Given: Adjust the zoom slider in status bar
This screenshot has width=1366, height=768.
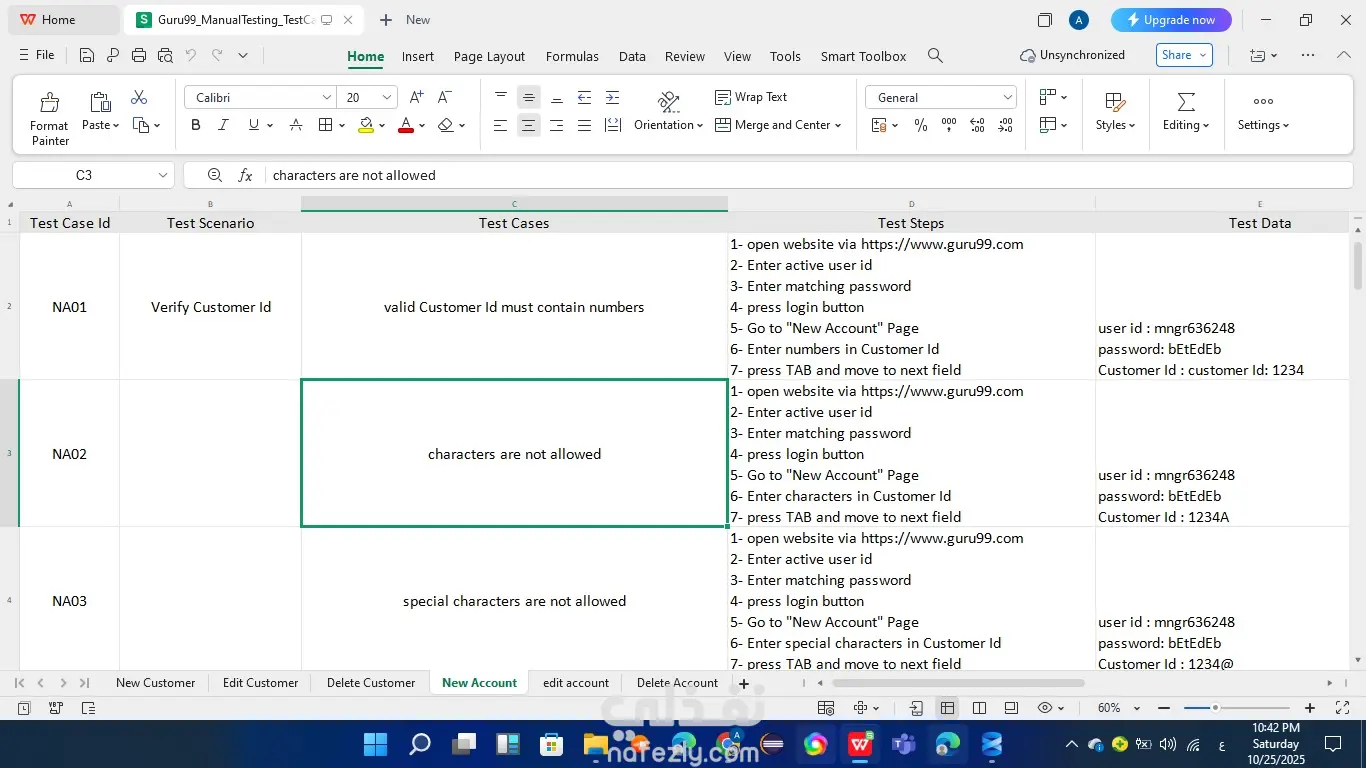Looking at the screenshot, I should tap(1215, 708).
